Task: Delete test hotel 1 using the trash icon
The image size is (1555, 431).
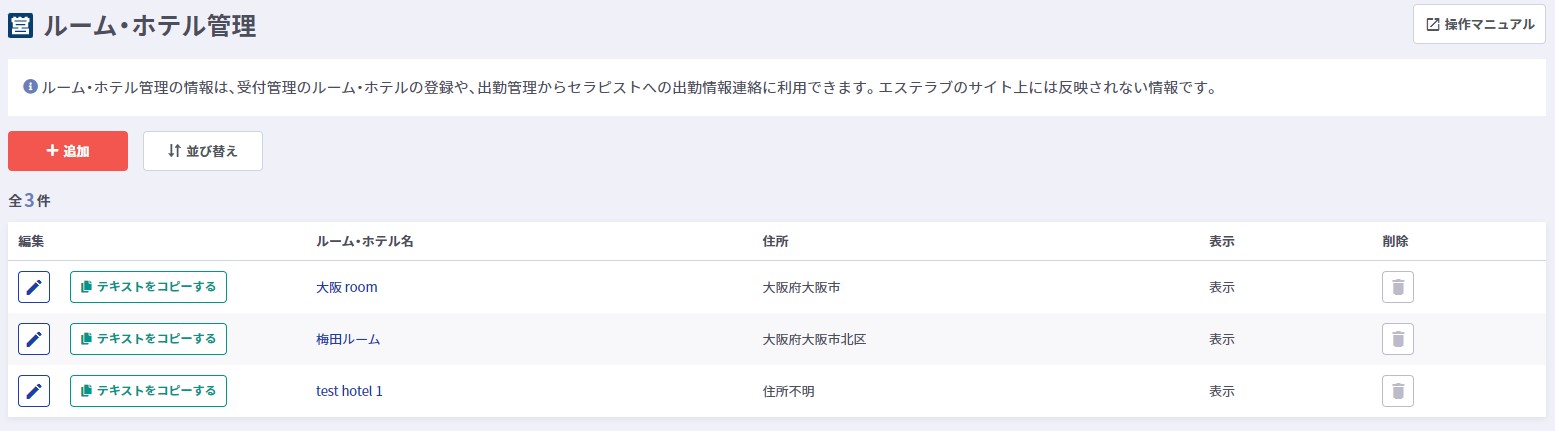Action: point(1397,391)
